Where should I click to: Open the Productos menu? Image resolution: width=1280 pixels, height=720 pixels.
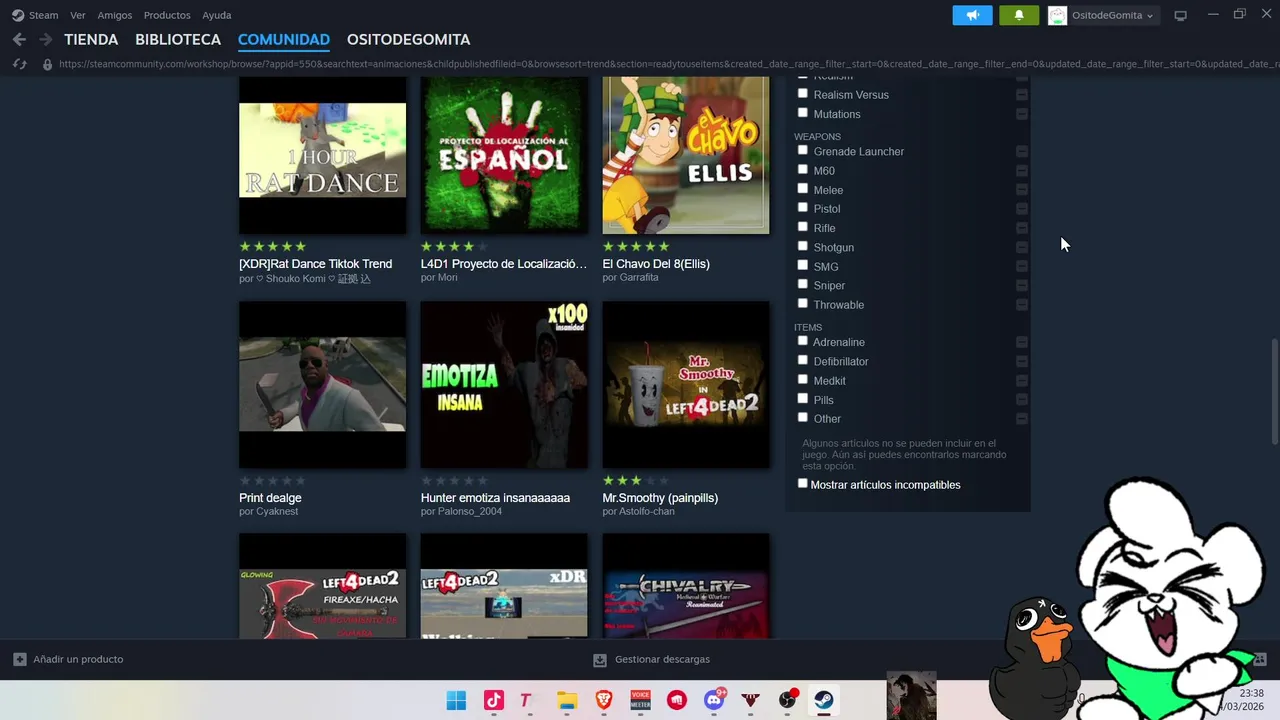tap(167, 15)
